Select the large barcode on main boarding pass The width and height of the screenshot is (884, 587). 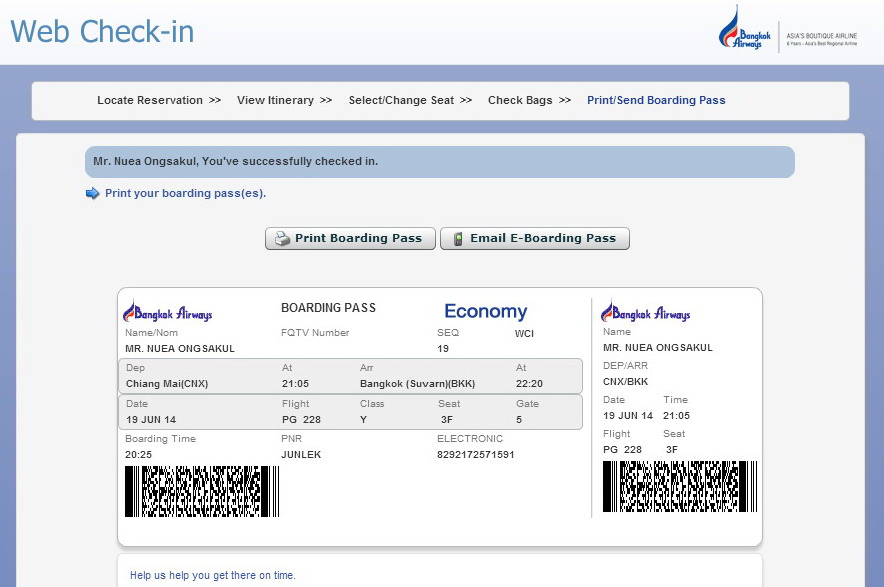point(202,491)
